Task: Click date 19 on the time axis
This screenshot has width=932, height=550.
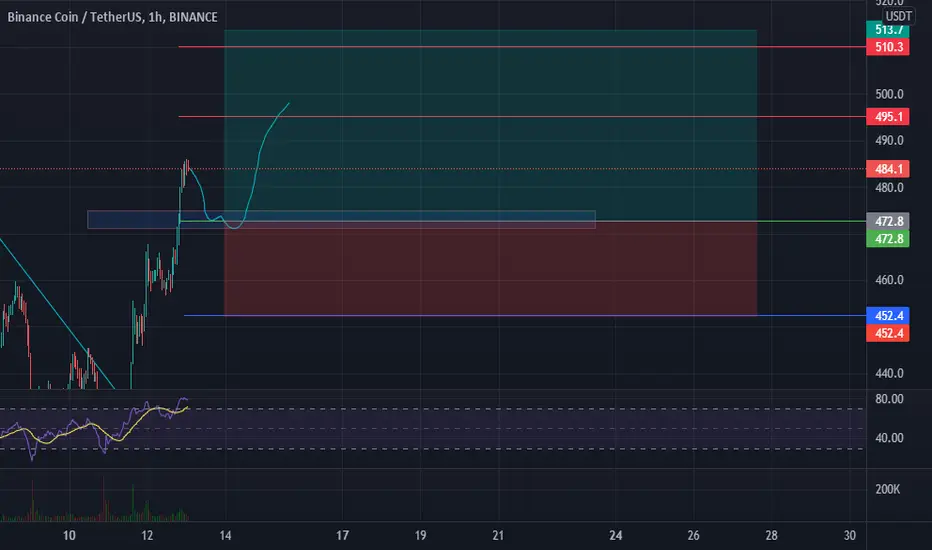Action: coord(420,535)
